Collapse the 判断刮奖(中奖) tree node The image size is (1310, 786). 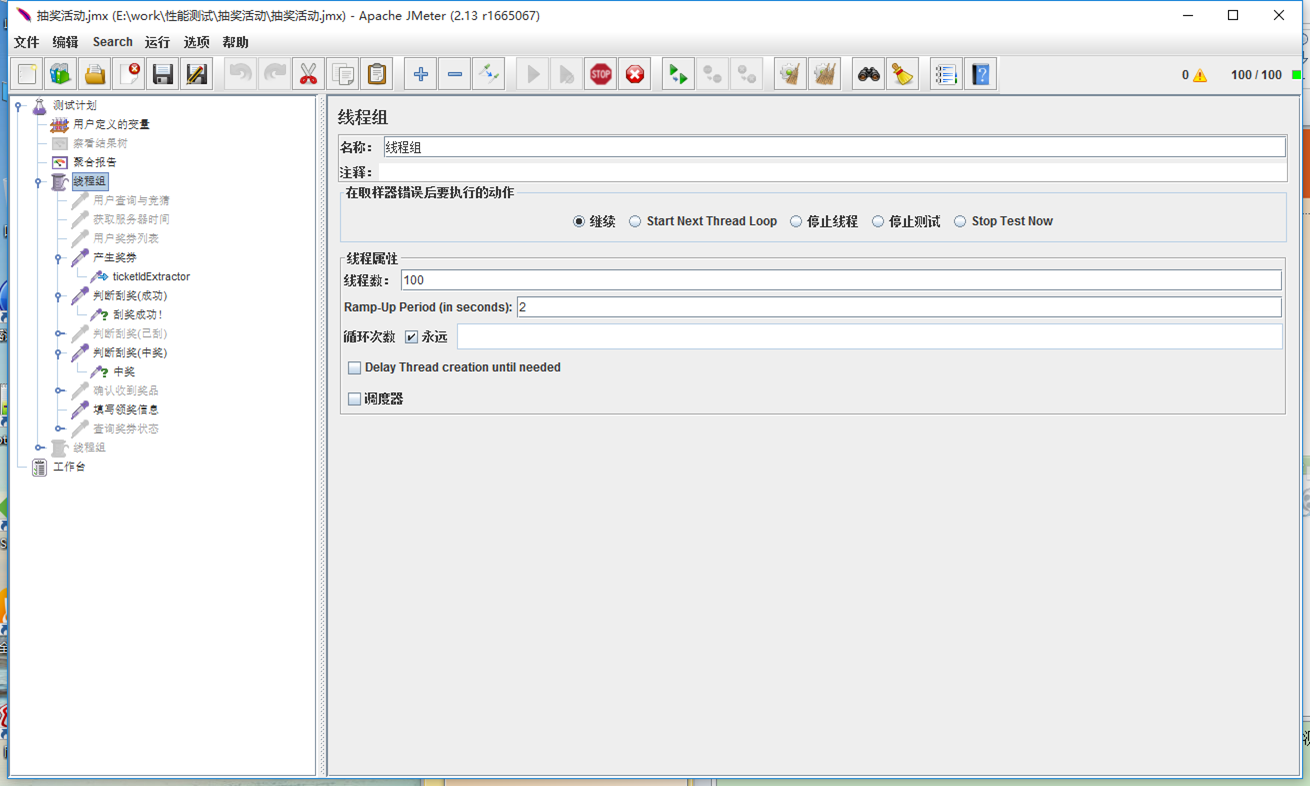[x=59, y=353]
